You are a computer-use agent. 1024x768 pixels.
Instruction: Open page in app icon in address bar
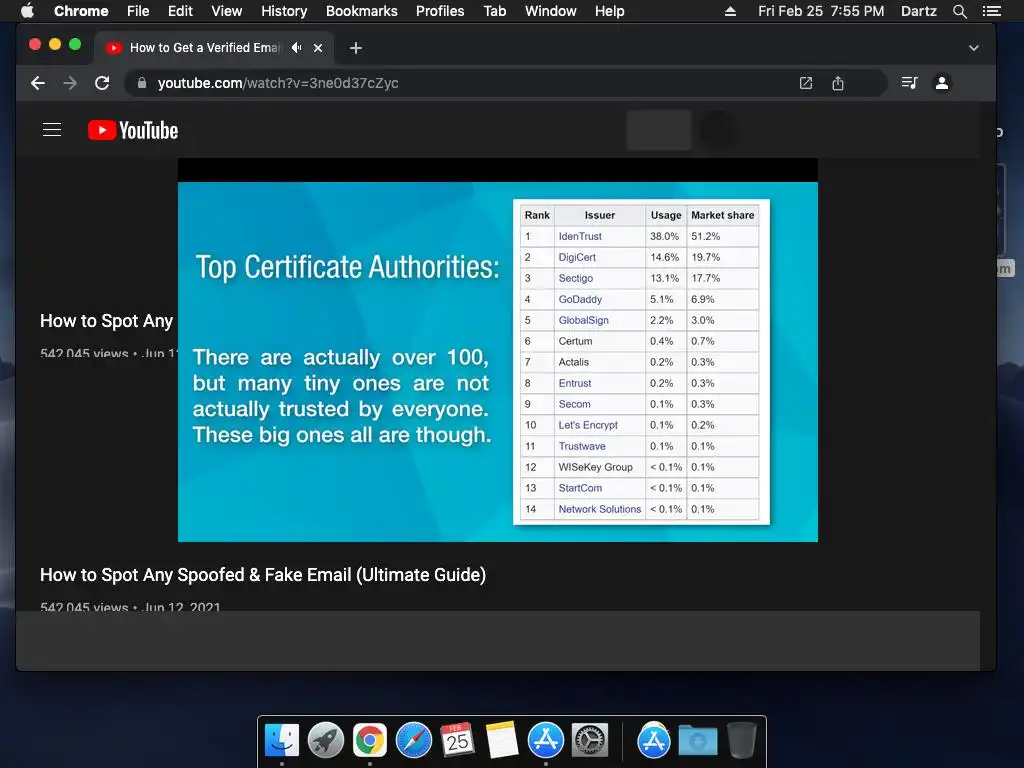pos(806,83)
